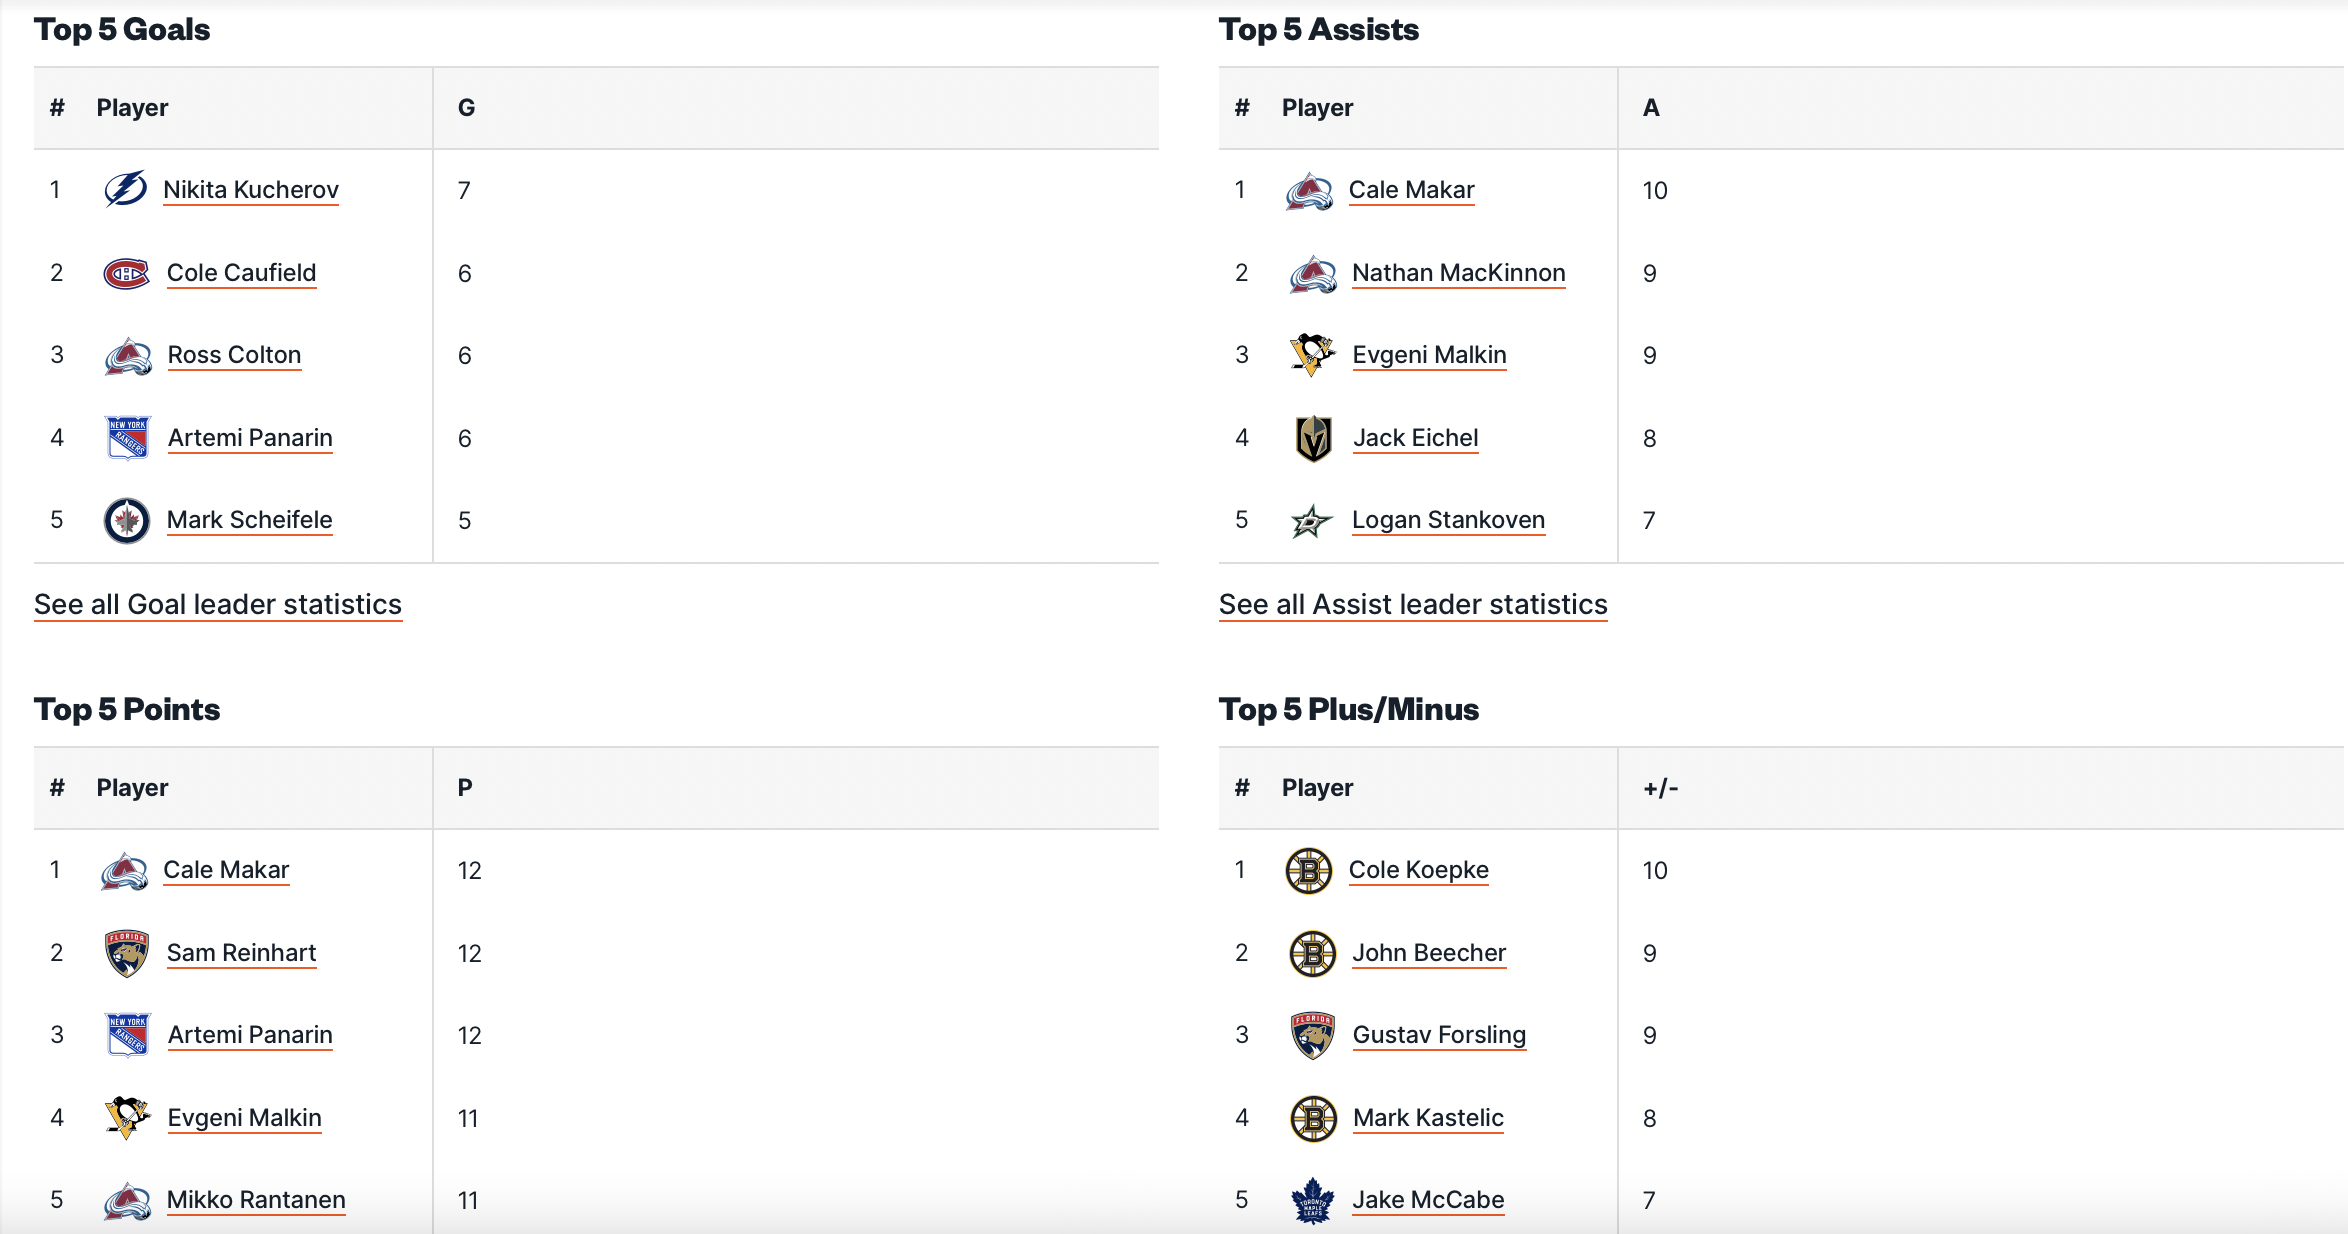Open See all Assist leader statistics
The width and height of the screenshot is (2348, 1234).
(1413, 604)
